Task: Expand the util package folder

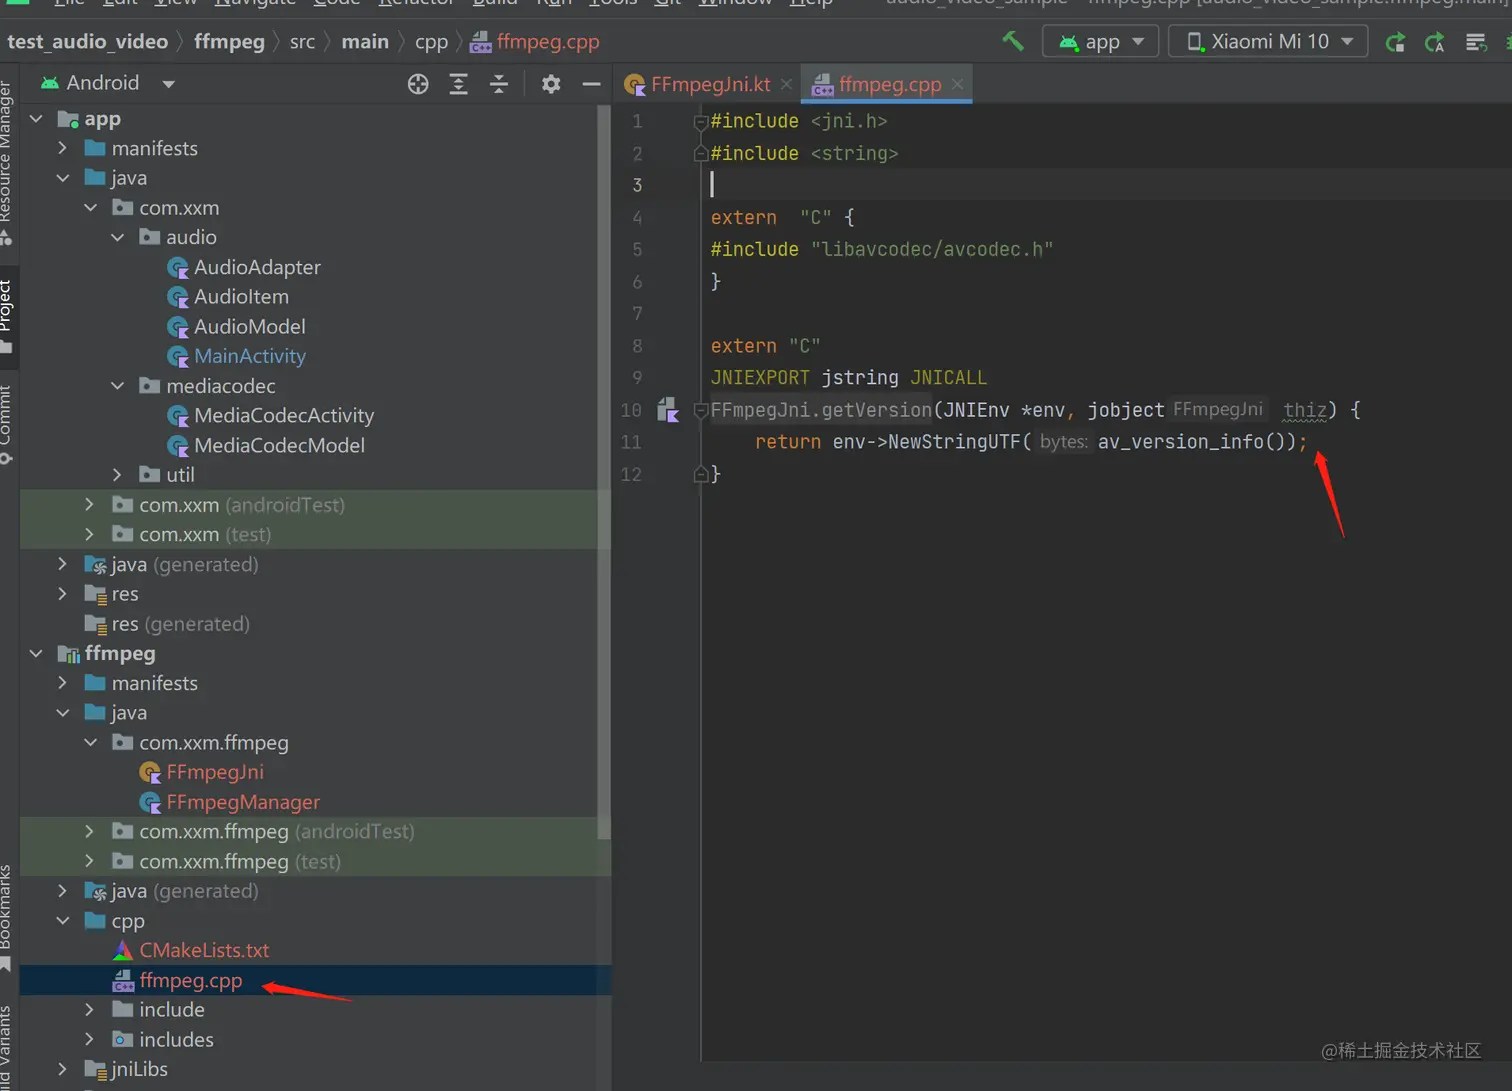Action: pyautogui.click(x=117, y=475)
